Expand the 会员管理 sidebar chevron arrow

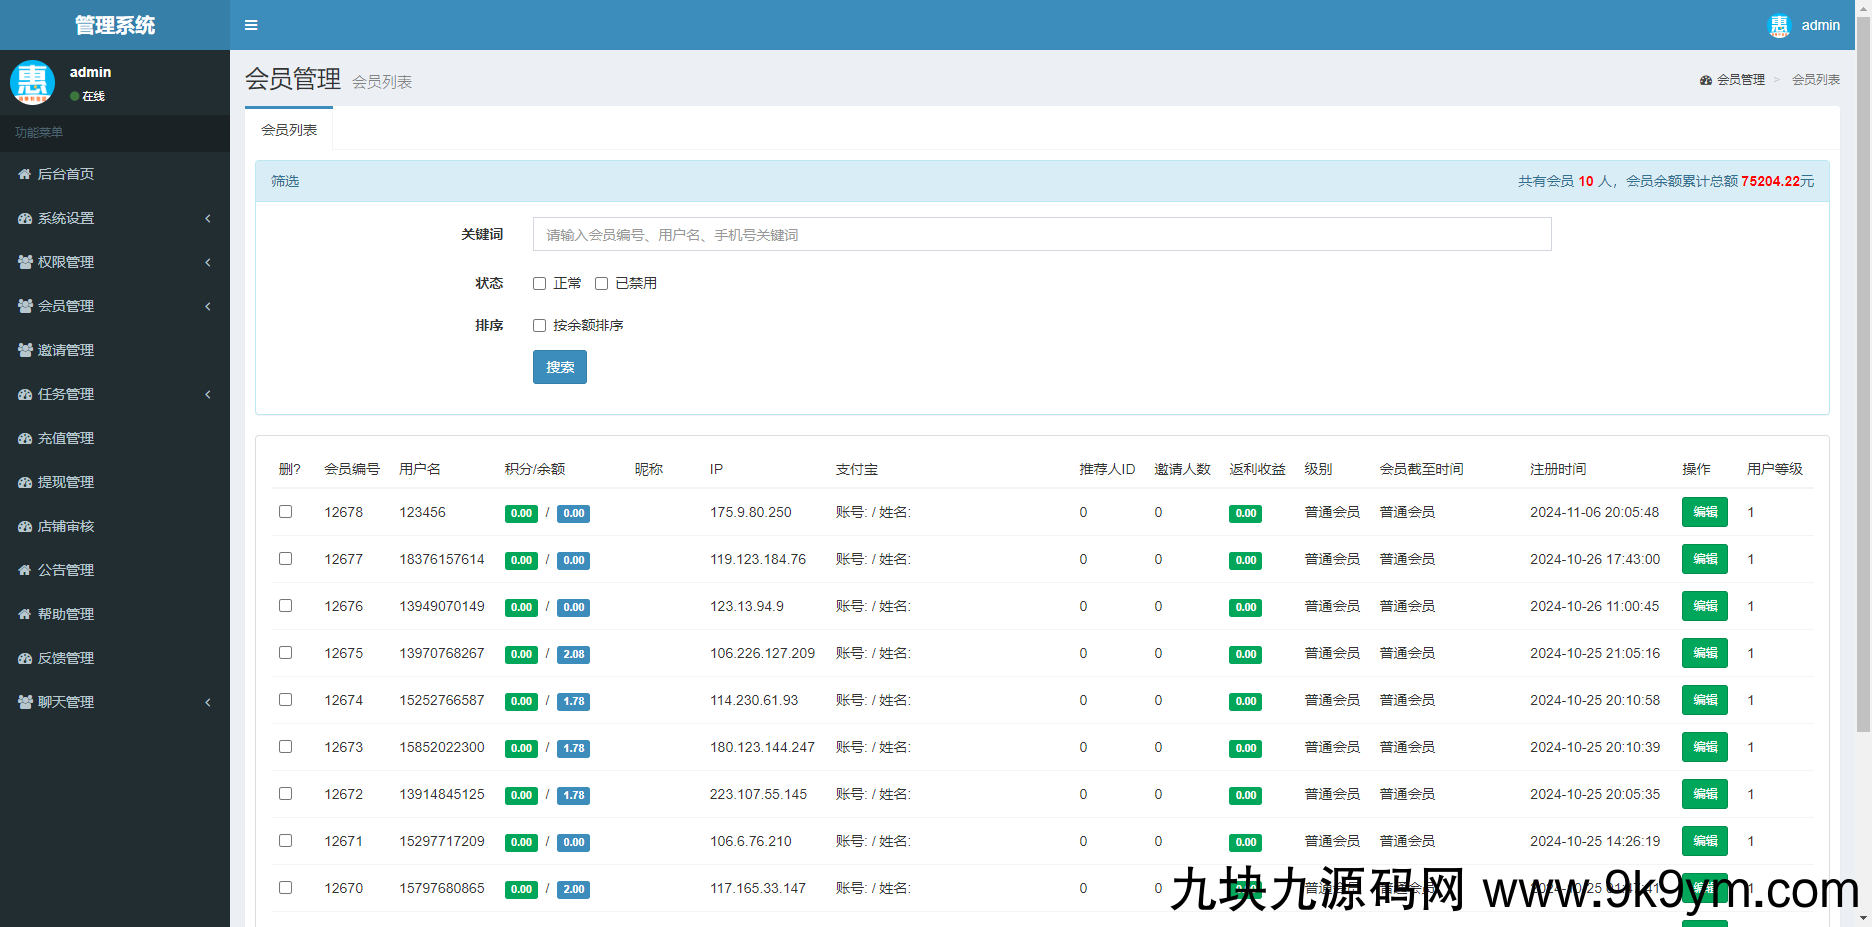208,306
